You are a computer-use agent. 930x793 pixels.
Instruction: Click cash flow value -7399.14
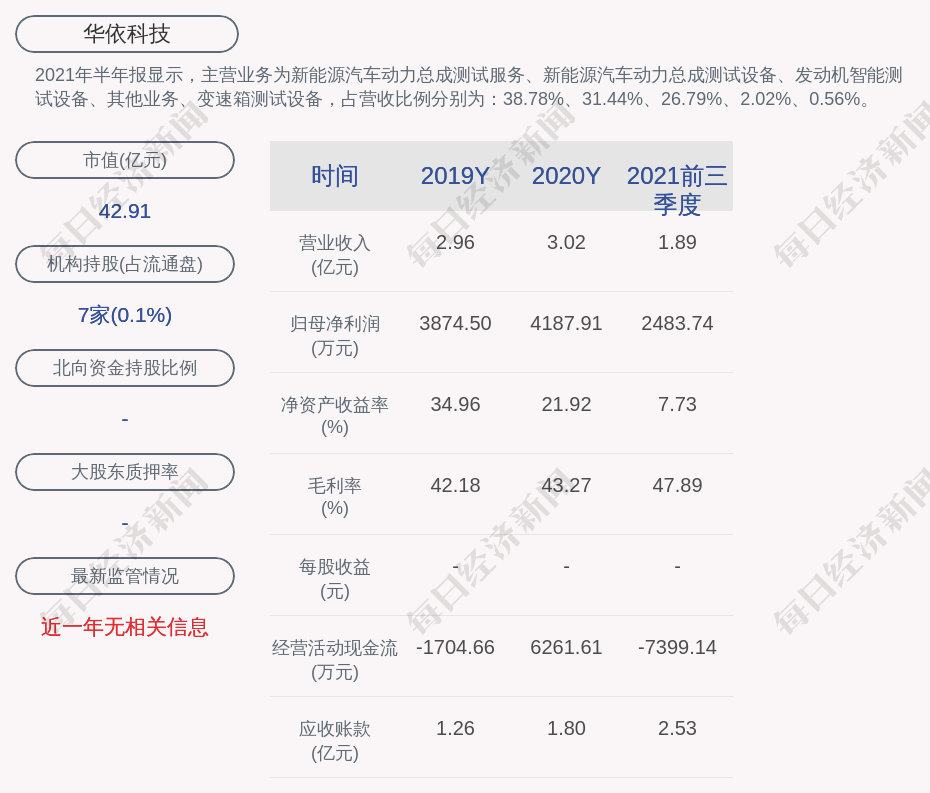[x=677, y=647]
